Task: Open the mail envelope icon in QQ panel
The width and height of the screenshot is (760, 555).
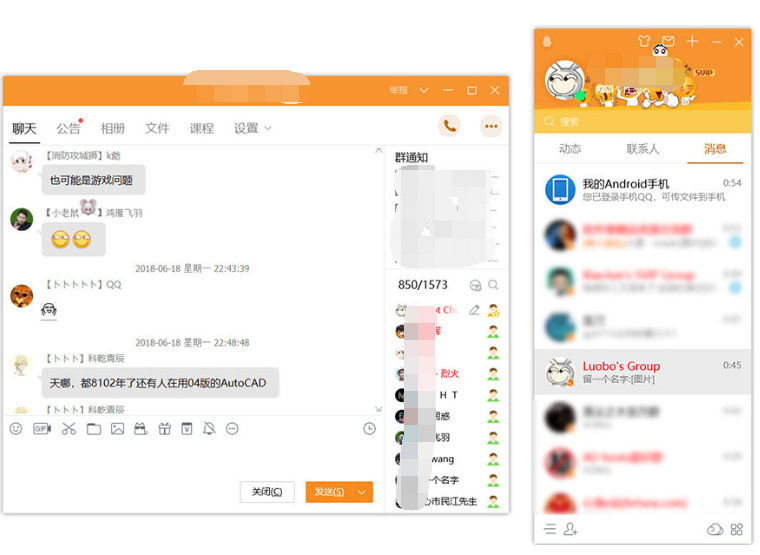Action: coord(668,41)
